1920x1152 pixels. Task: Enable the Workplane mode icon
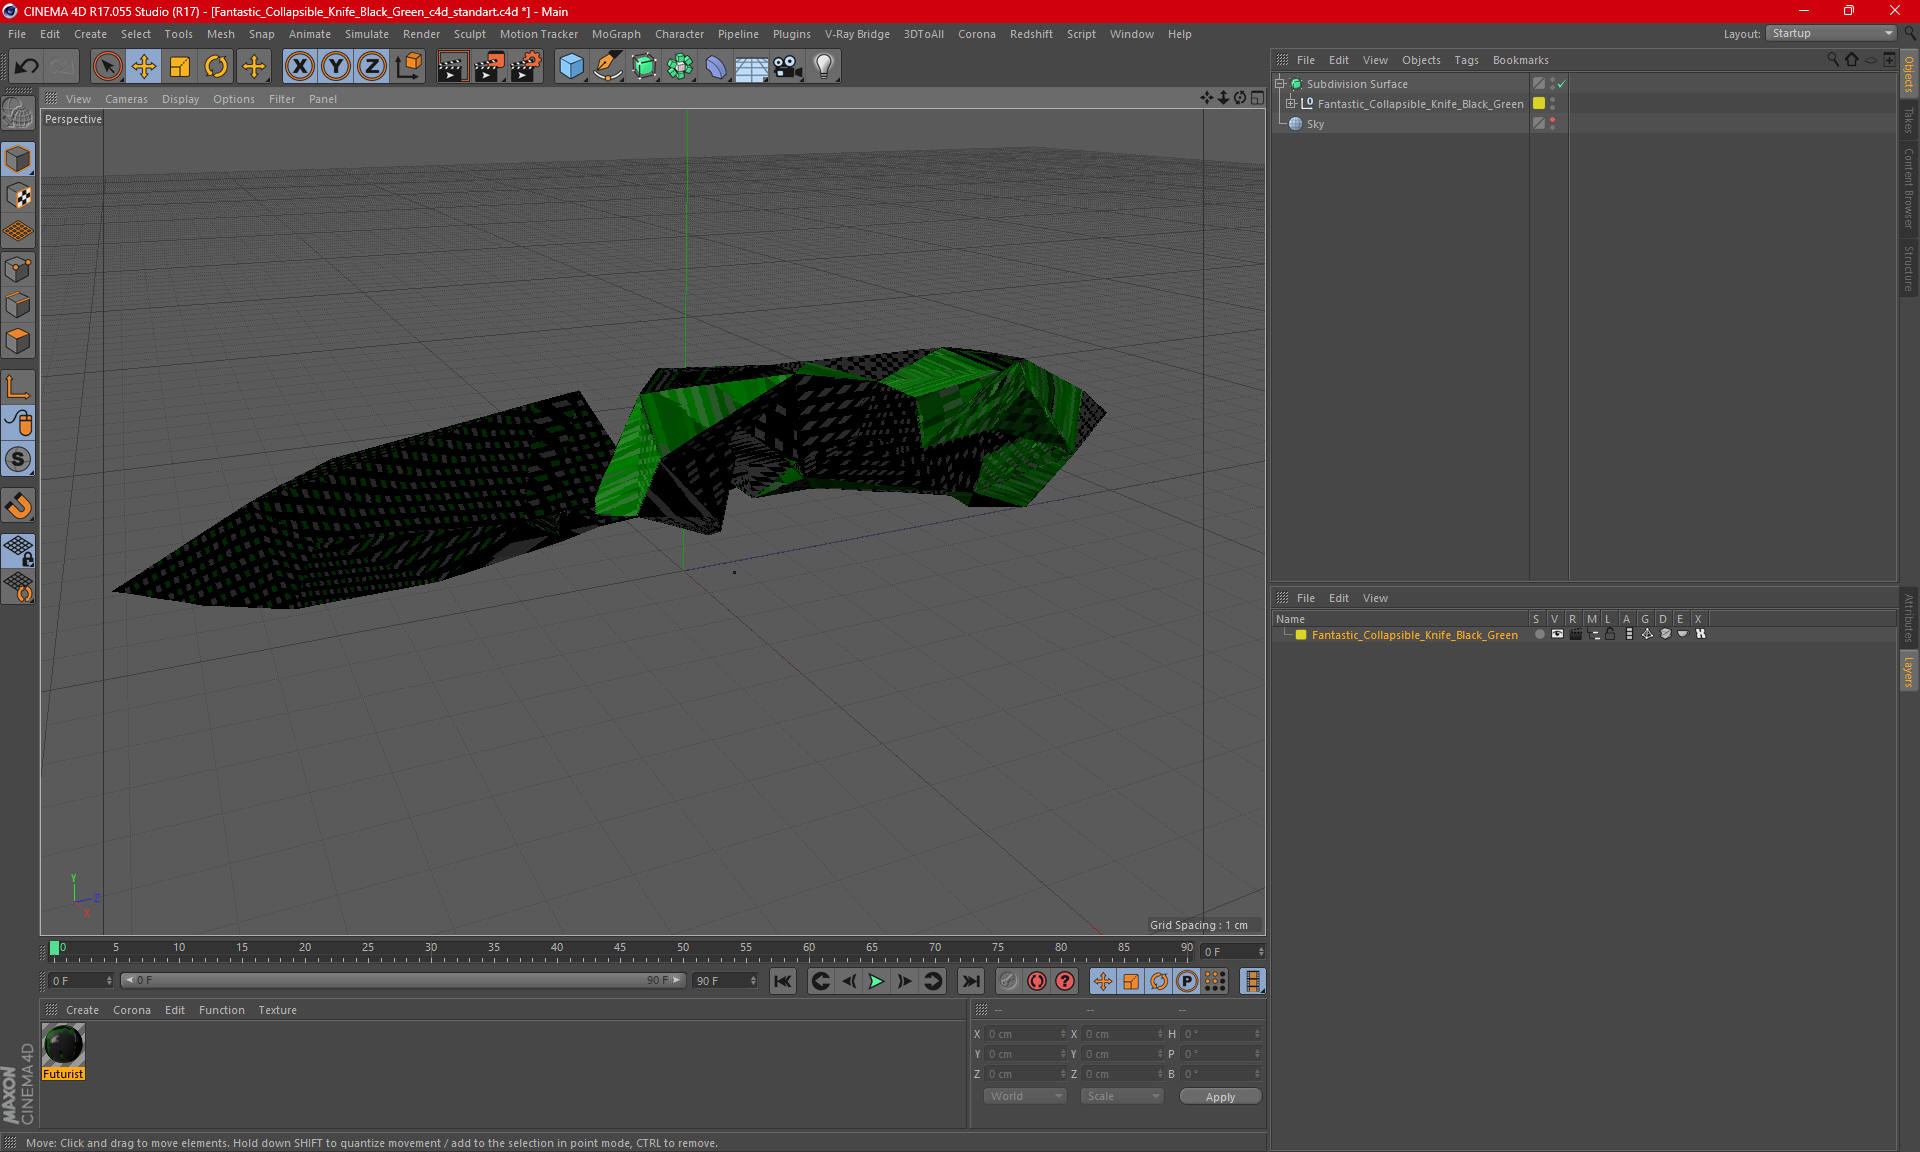pyautogui.click(x=18, y=232)
